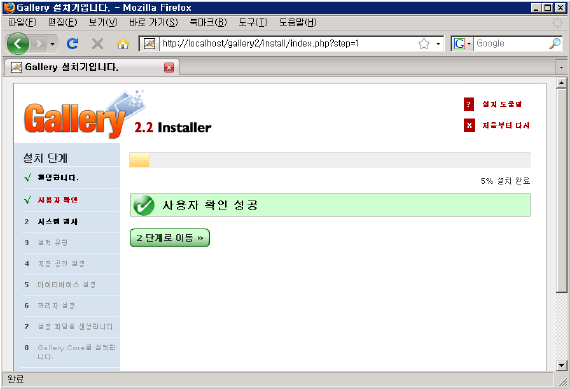This screenshot has width=570, height=389.
Task: Maximize the Firefox window
Action: tap(547, 8)
